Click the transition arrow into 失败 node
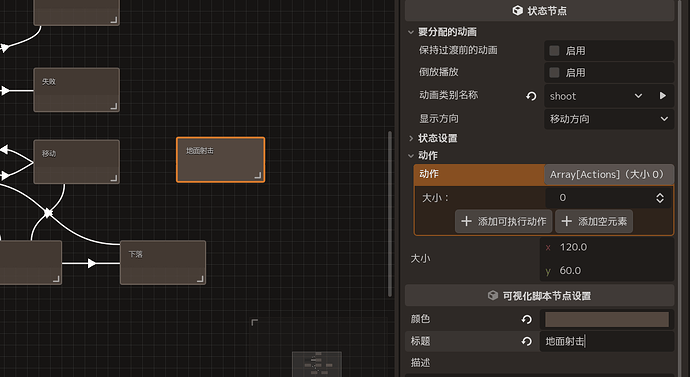This screenshot has width=690, height=377. (x=5, y=91)
